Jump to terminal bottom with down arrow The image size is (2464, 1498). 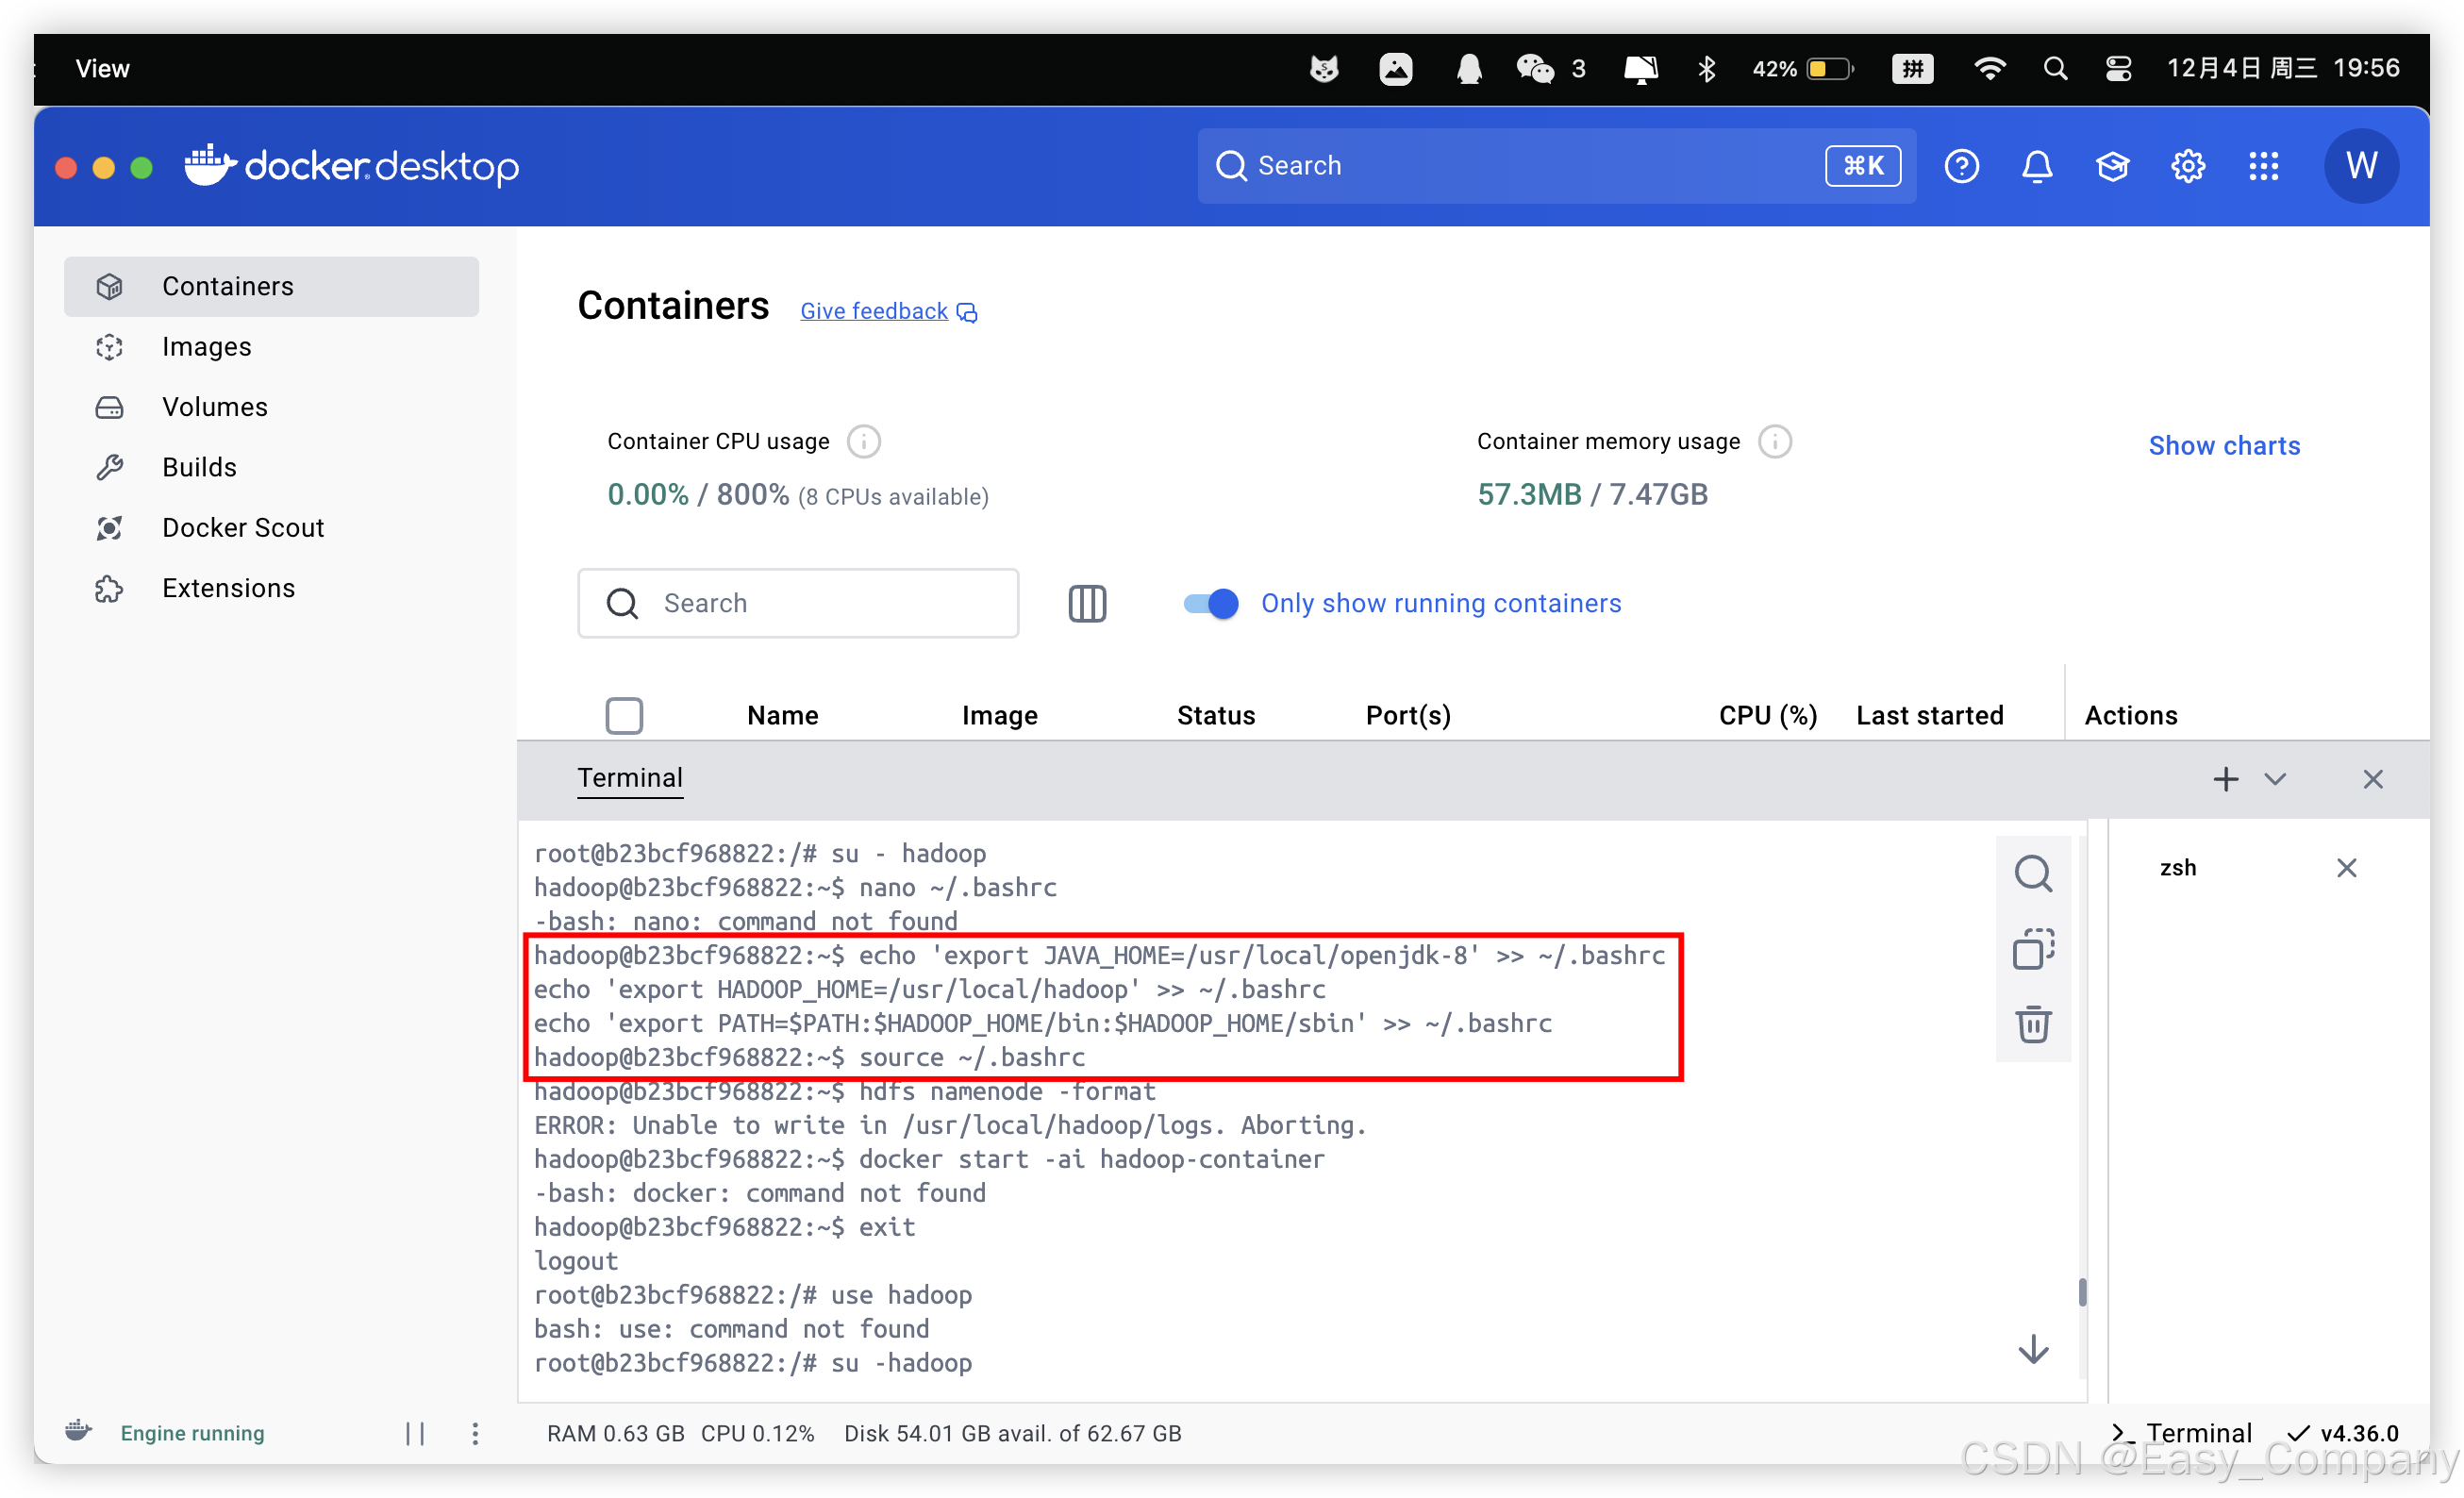tap(2033, 1349)
